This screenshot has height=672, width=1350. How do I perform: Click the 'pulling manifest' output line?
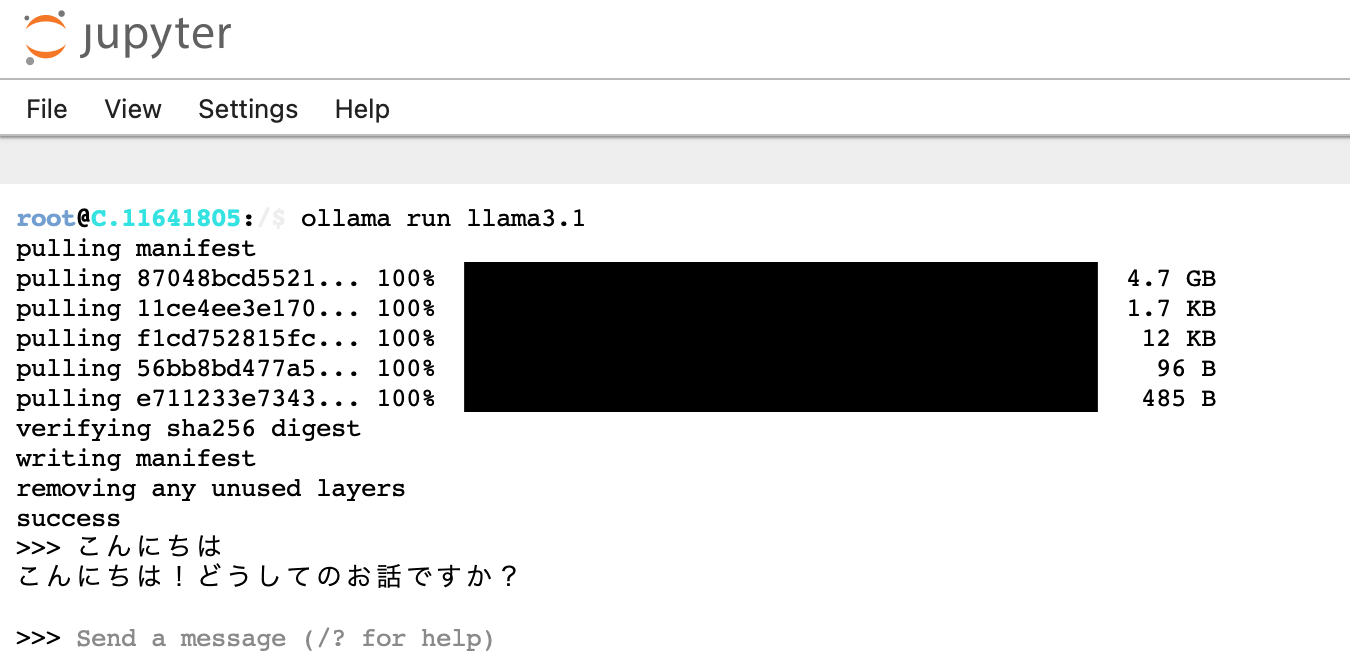136,248
